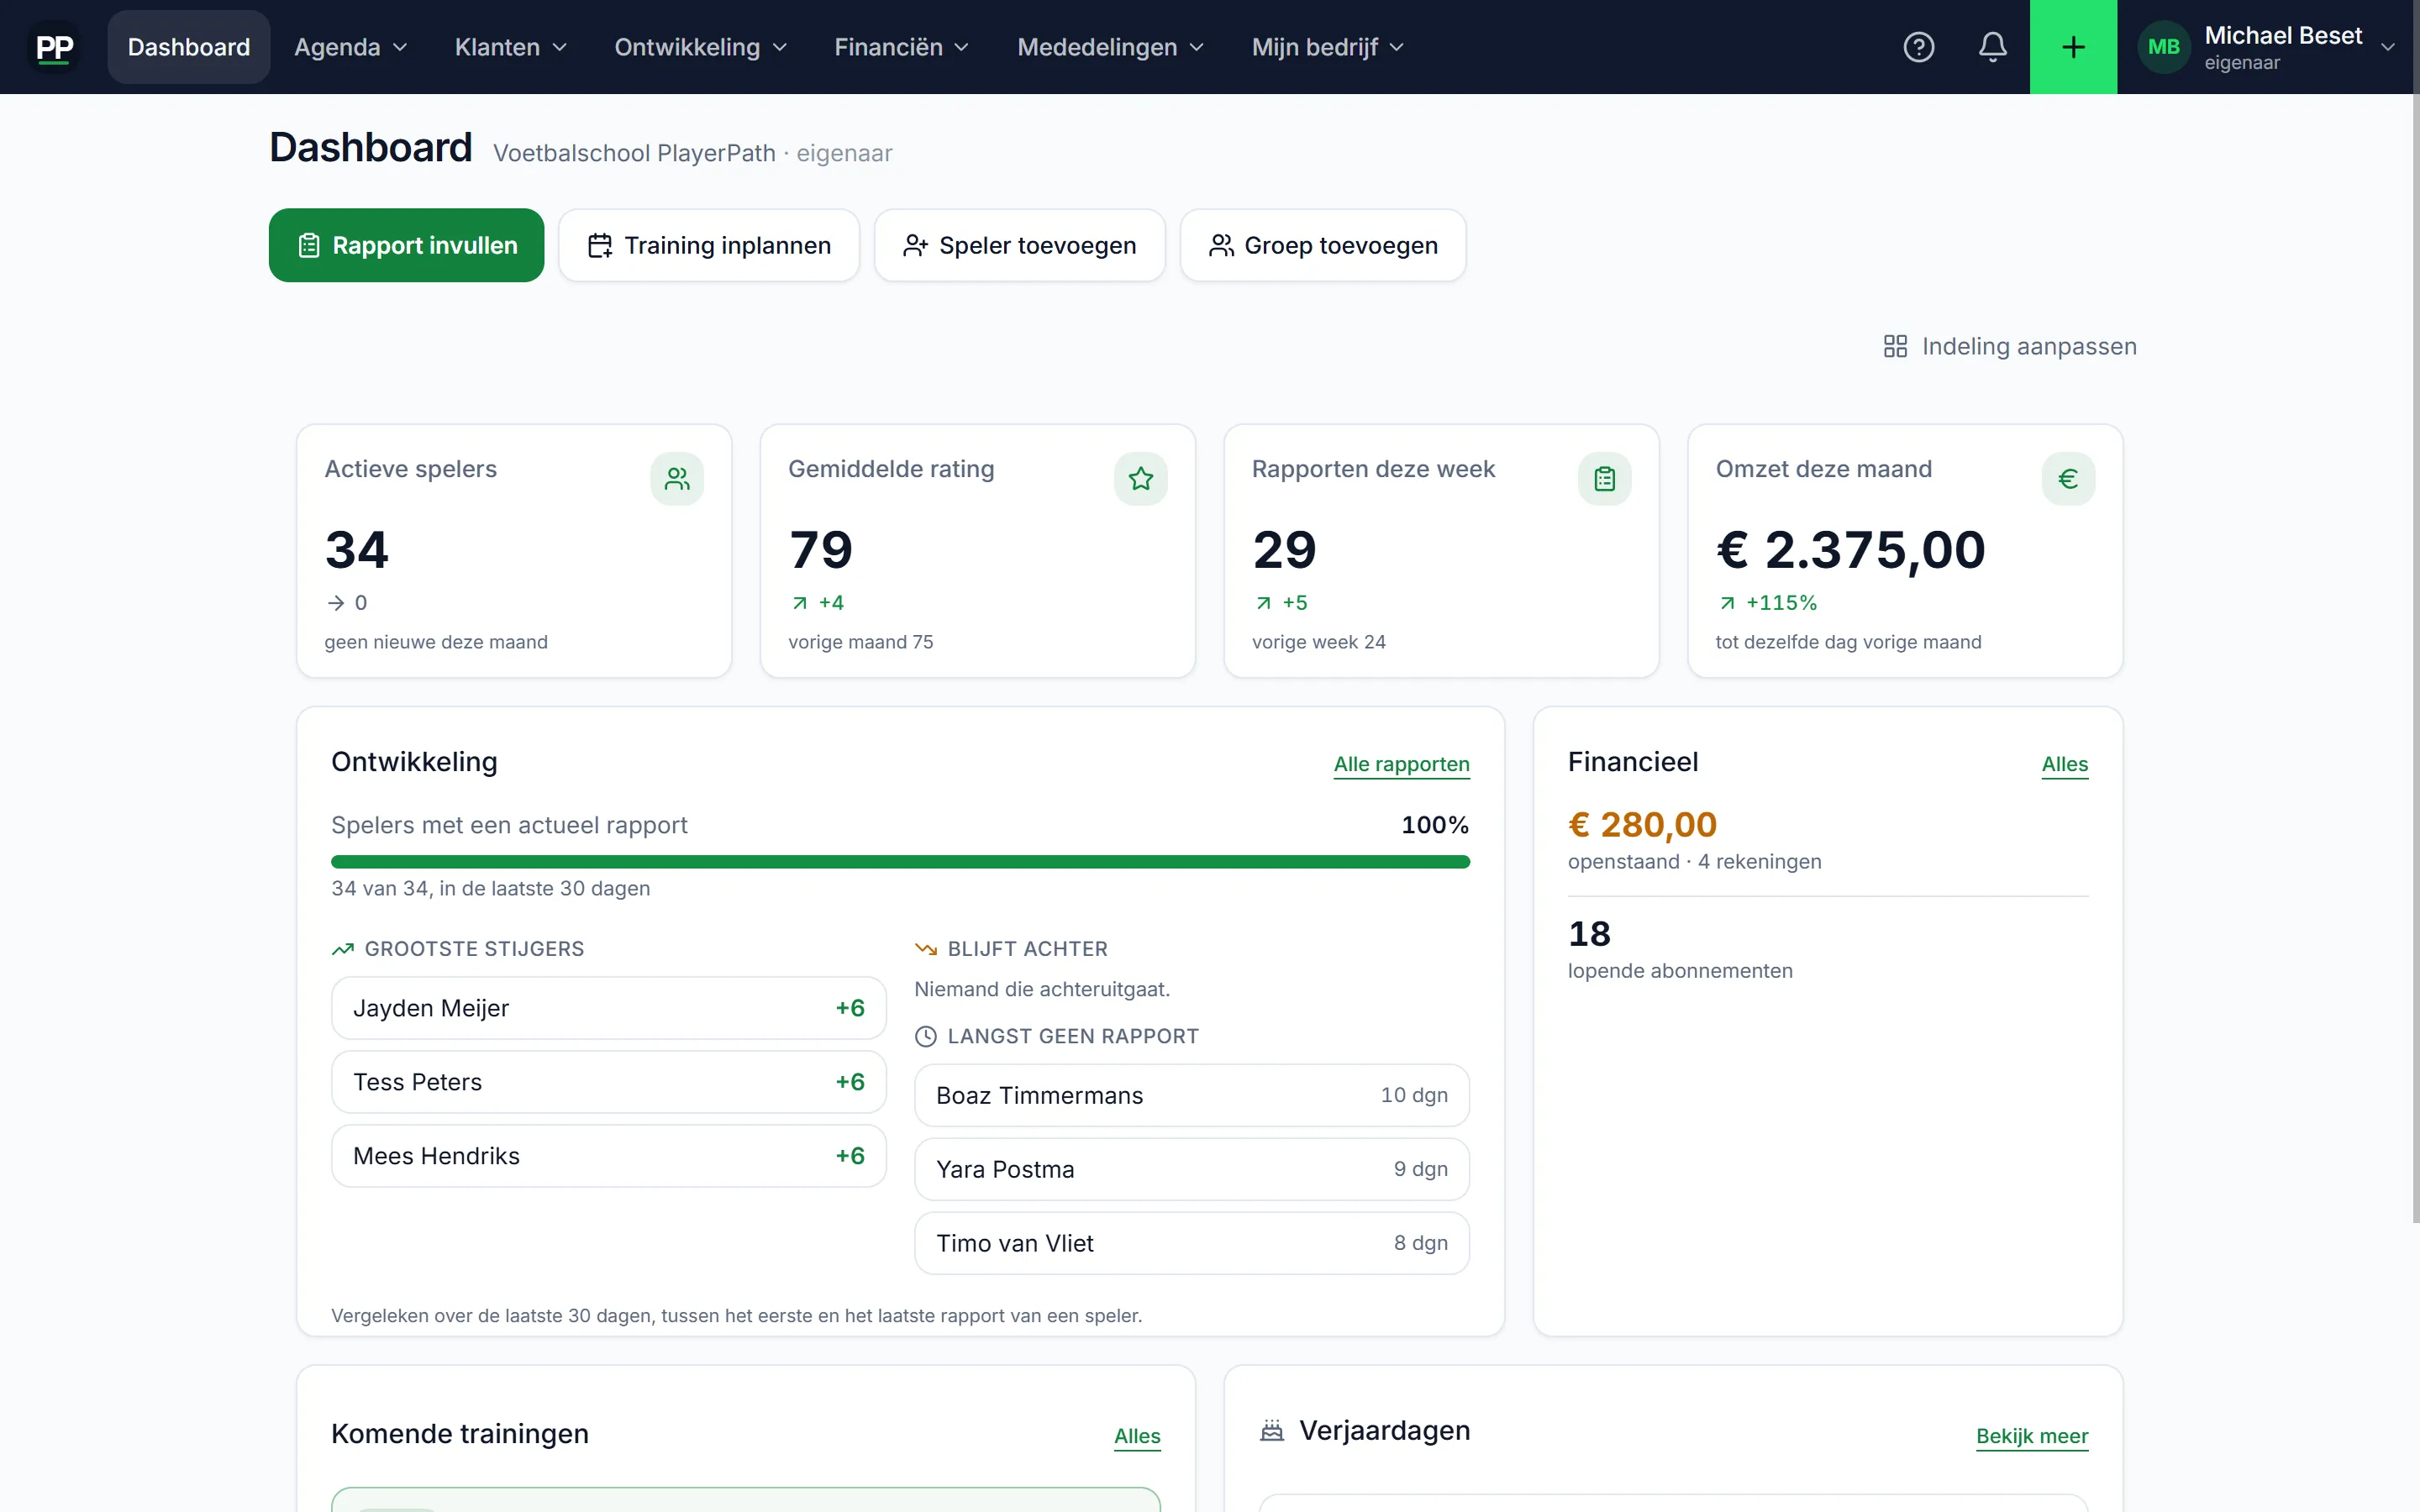
Task: Open the notifications bell
Action: tap(1992, 47)
